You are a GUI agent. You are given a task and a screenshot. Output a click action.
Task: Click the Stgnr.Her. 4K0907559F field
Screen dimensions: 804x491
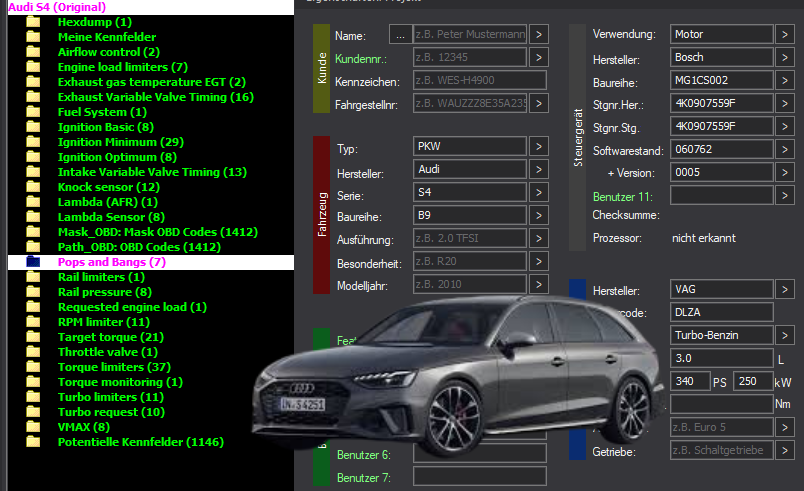tap(722, 104)
